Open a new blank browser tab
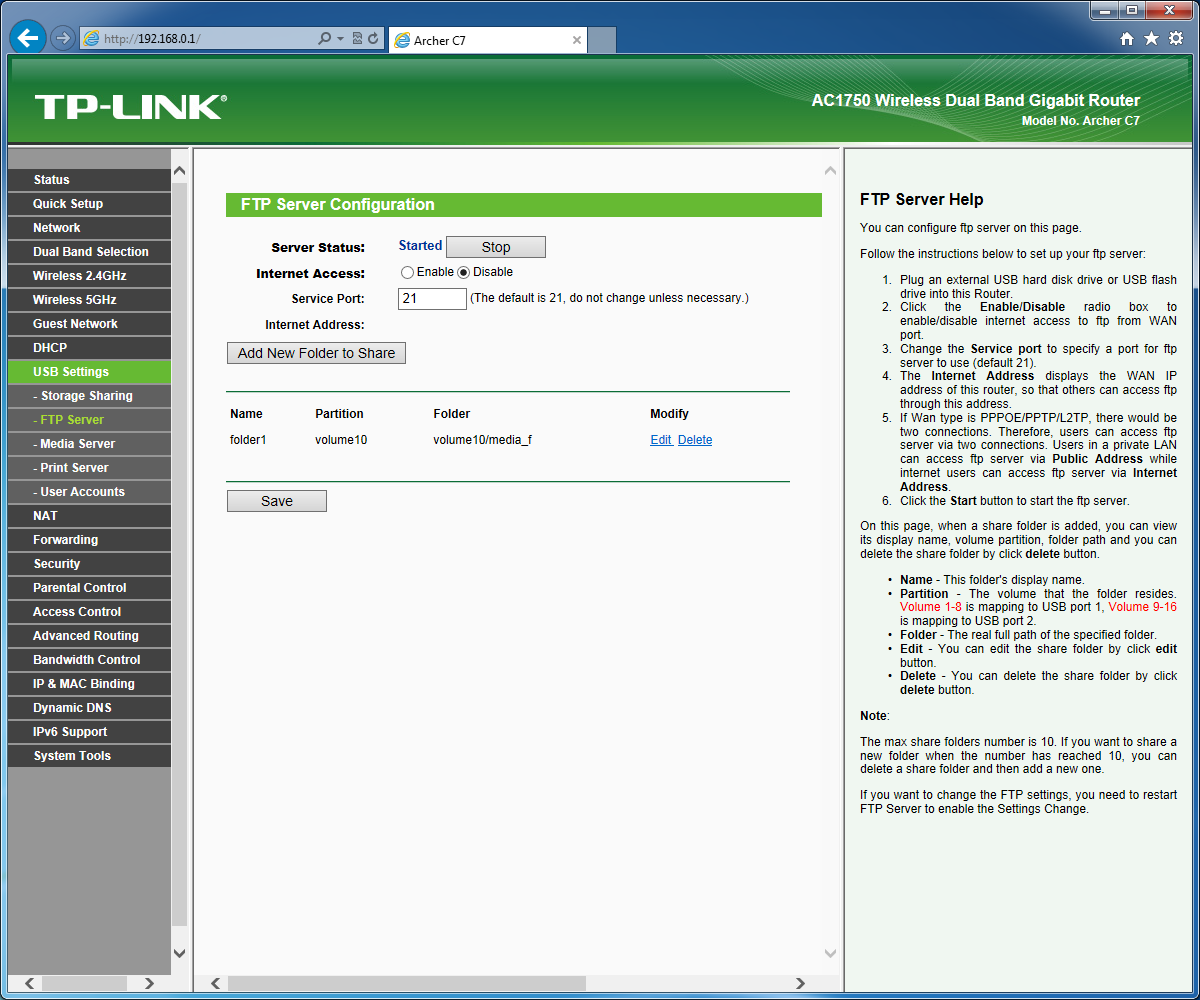The width and height of the screenshot is (1200, 1000). pos(602,40)
